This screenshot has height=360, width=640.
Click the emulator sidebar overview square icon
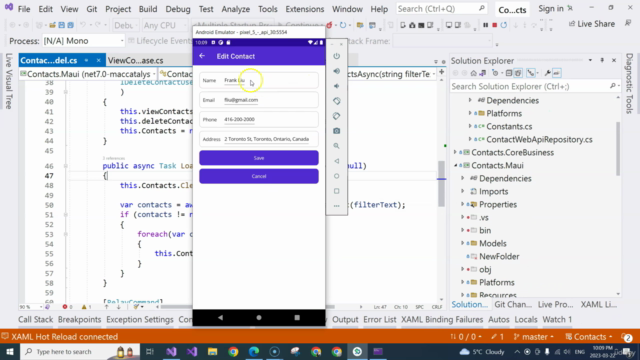click(x=336, y=191)
